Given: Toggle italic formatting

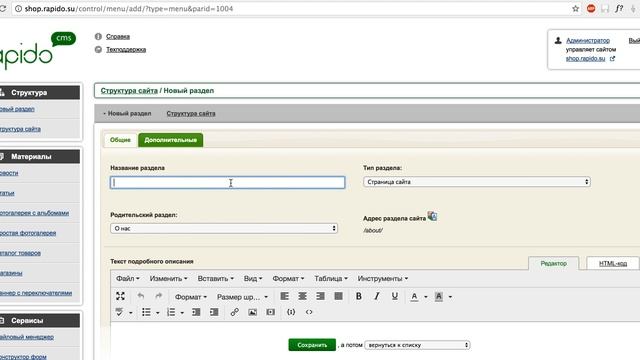Looking at the screenshot, I should (x=376, y=296).
